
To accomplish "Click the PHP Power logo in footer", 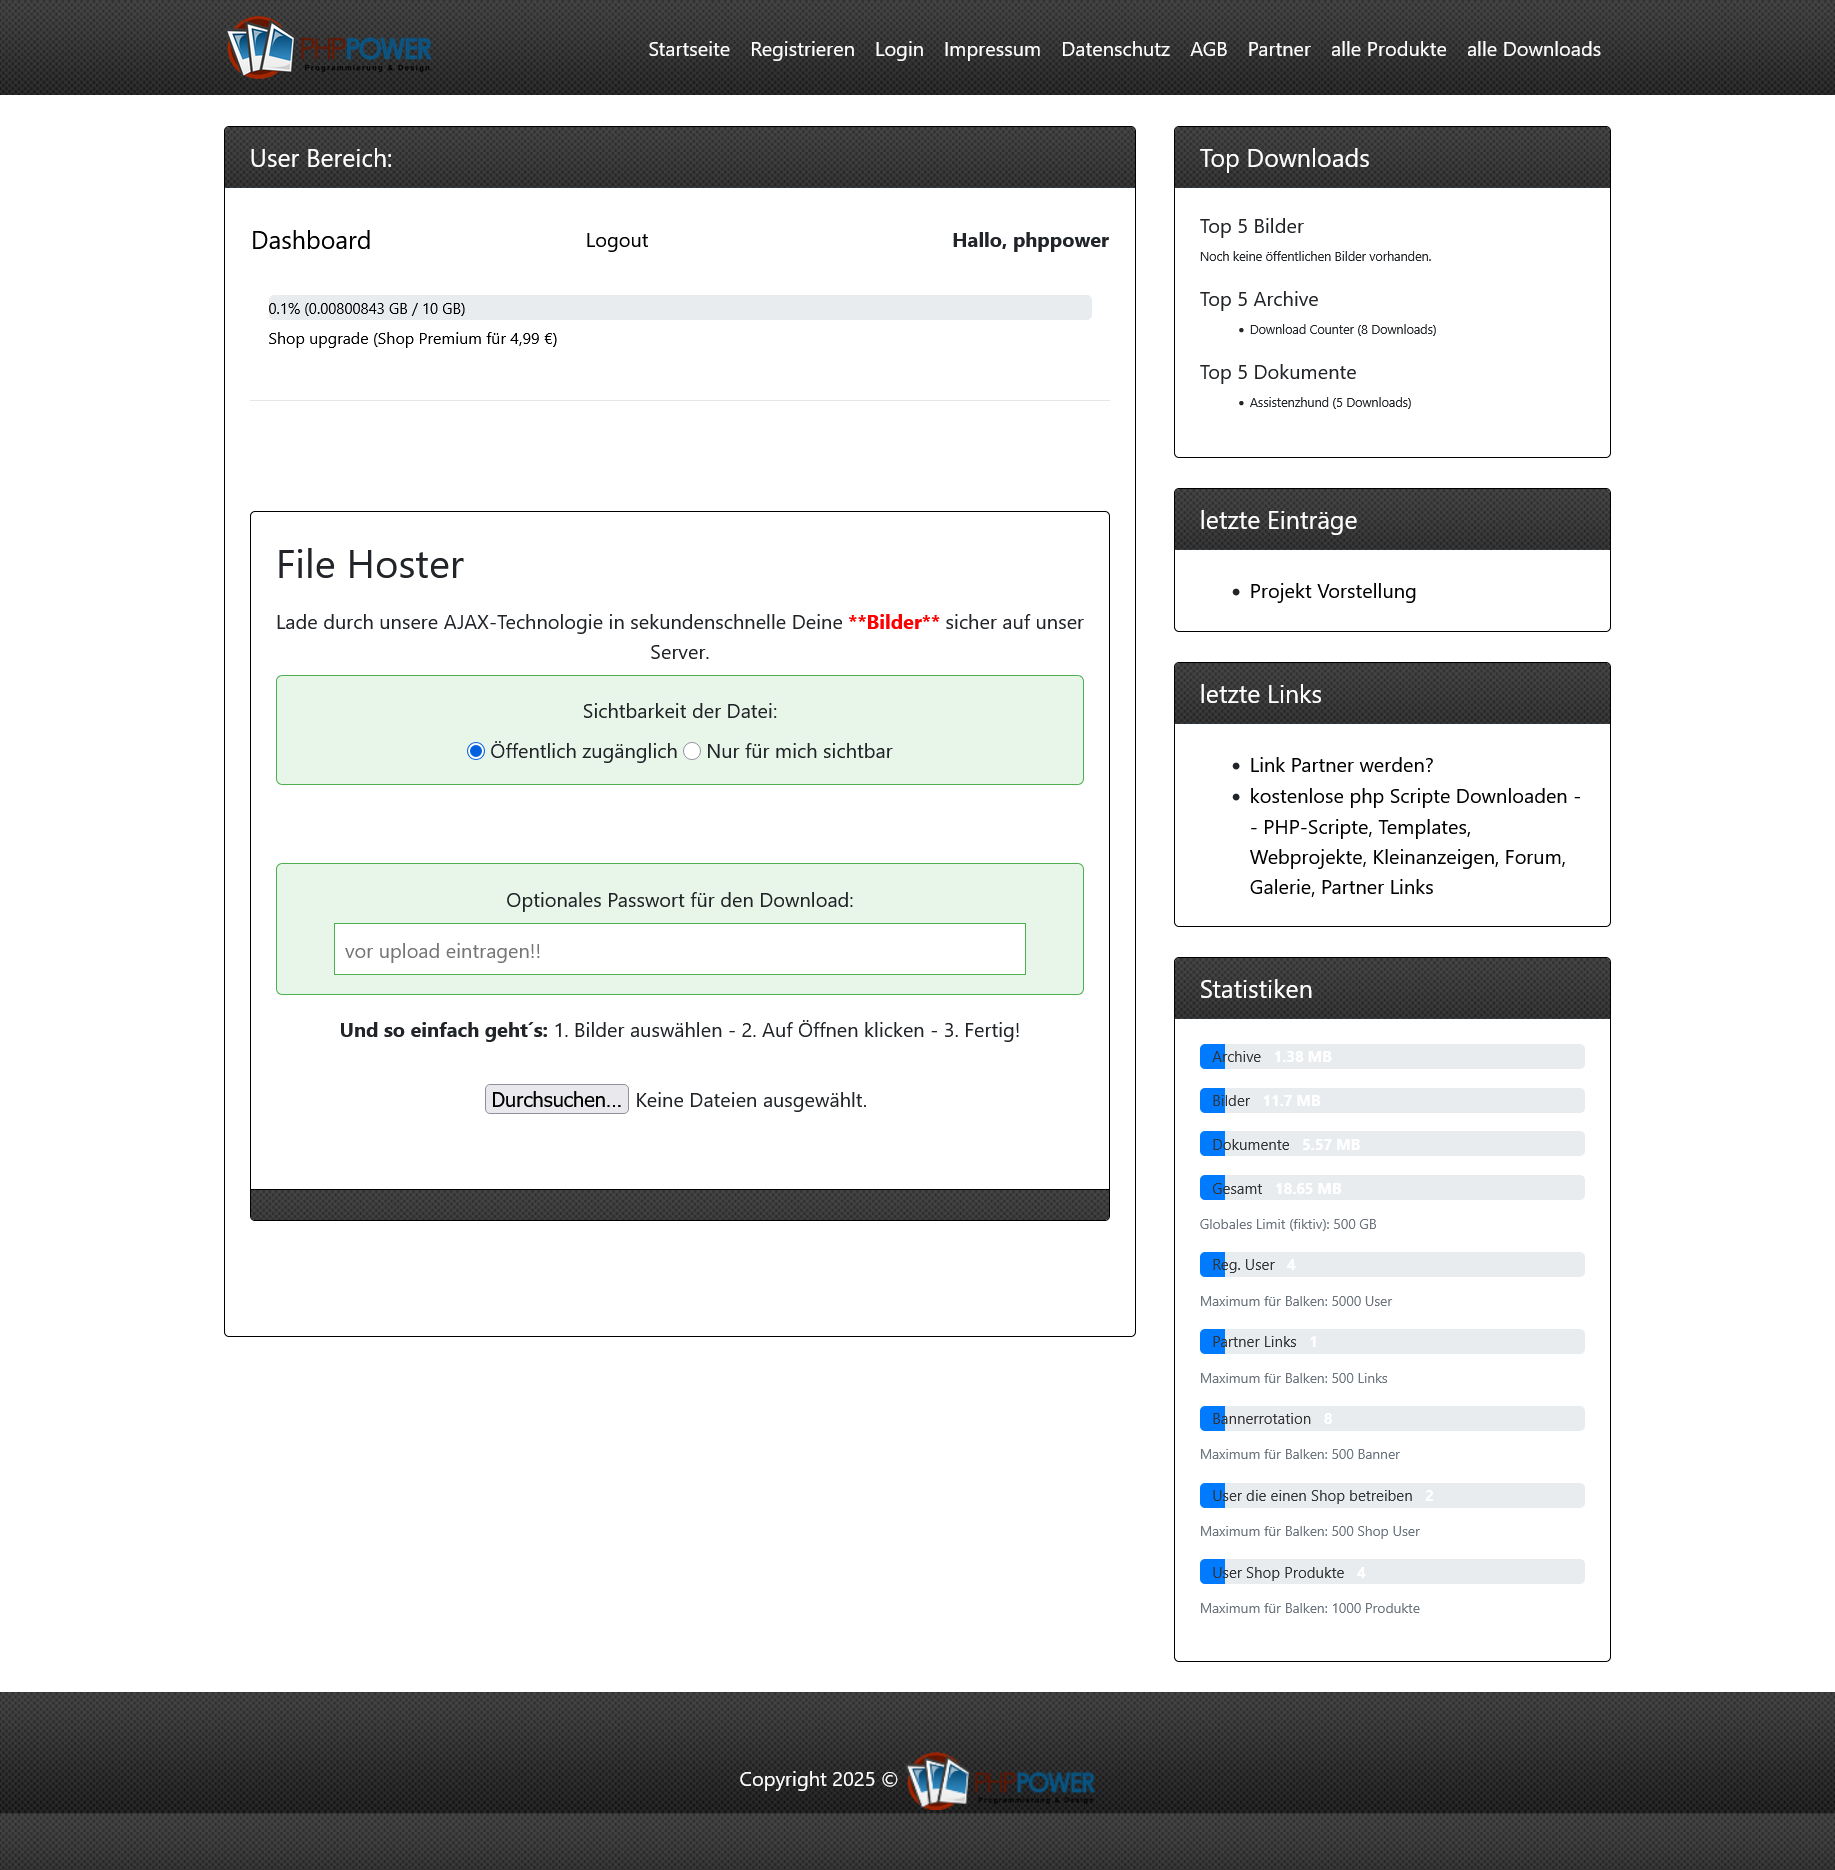I will click(x=1001, y=1780).
